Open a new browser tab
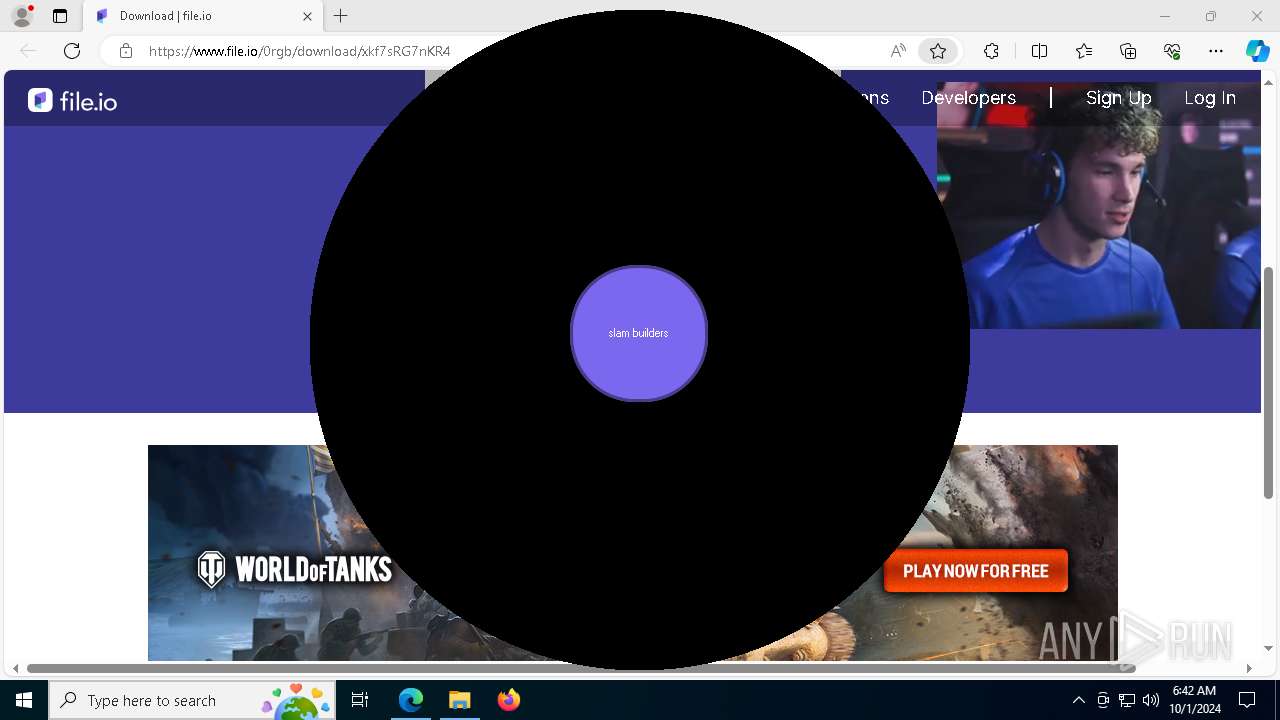Screen dimensions: 1280x720 click(341, 16)
